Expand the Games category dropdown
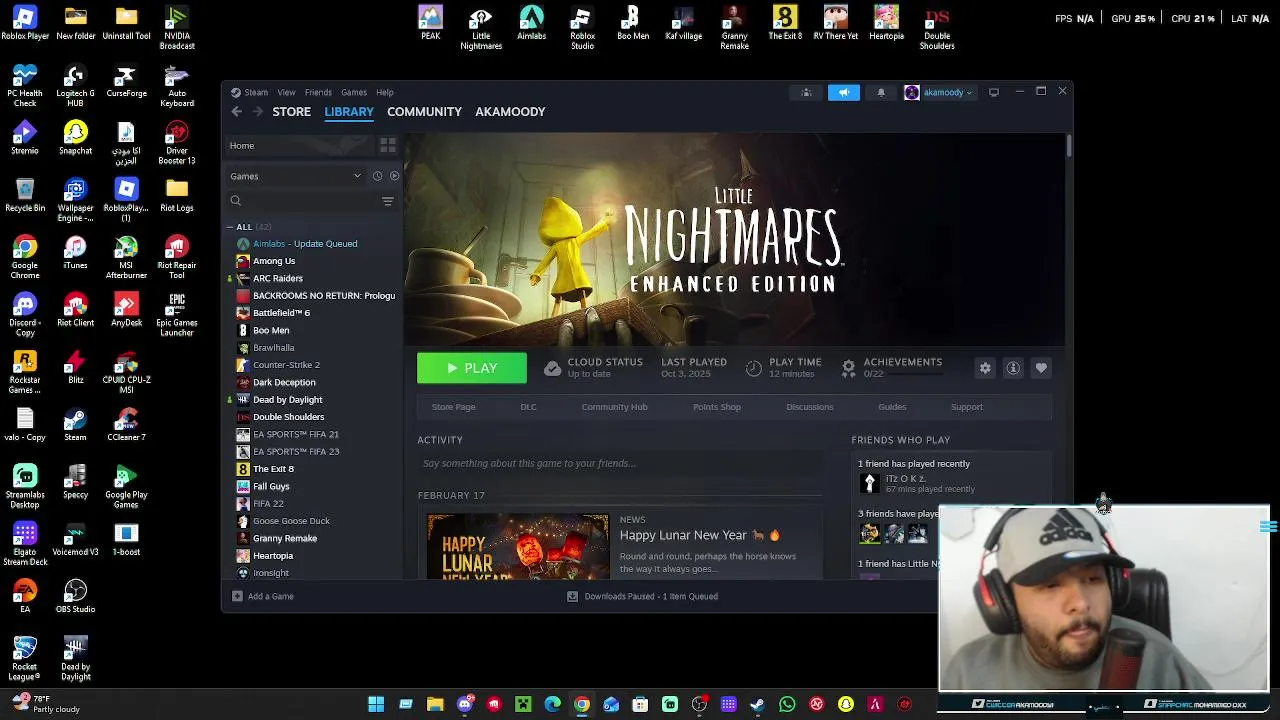This screenshot has height=720, width=1280. click(x=295, y=176)
